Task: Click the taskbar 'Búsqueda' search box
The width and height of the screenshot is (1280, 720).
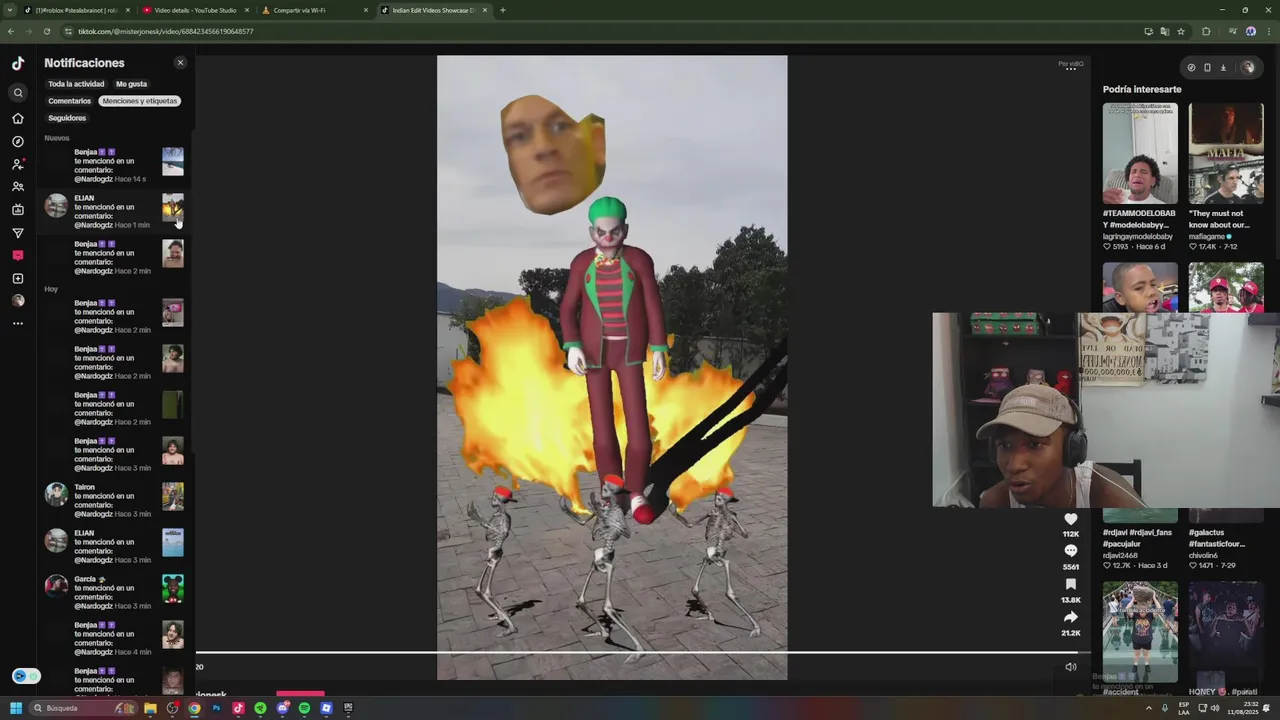Action: pyautogui.click(x=85, y=708)
